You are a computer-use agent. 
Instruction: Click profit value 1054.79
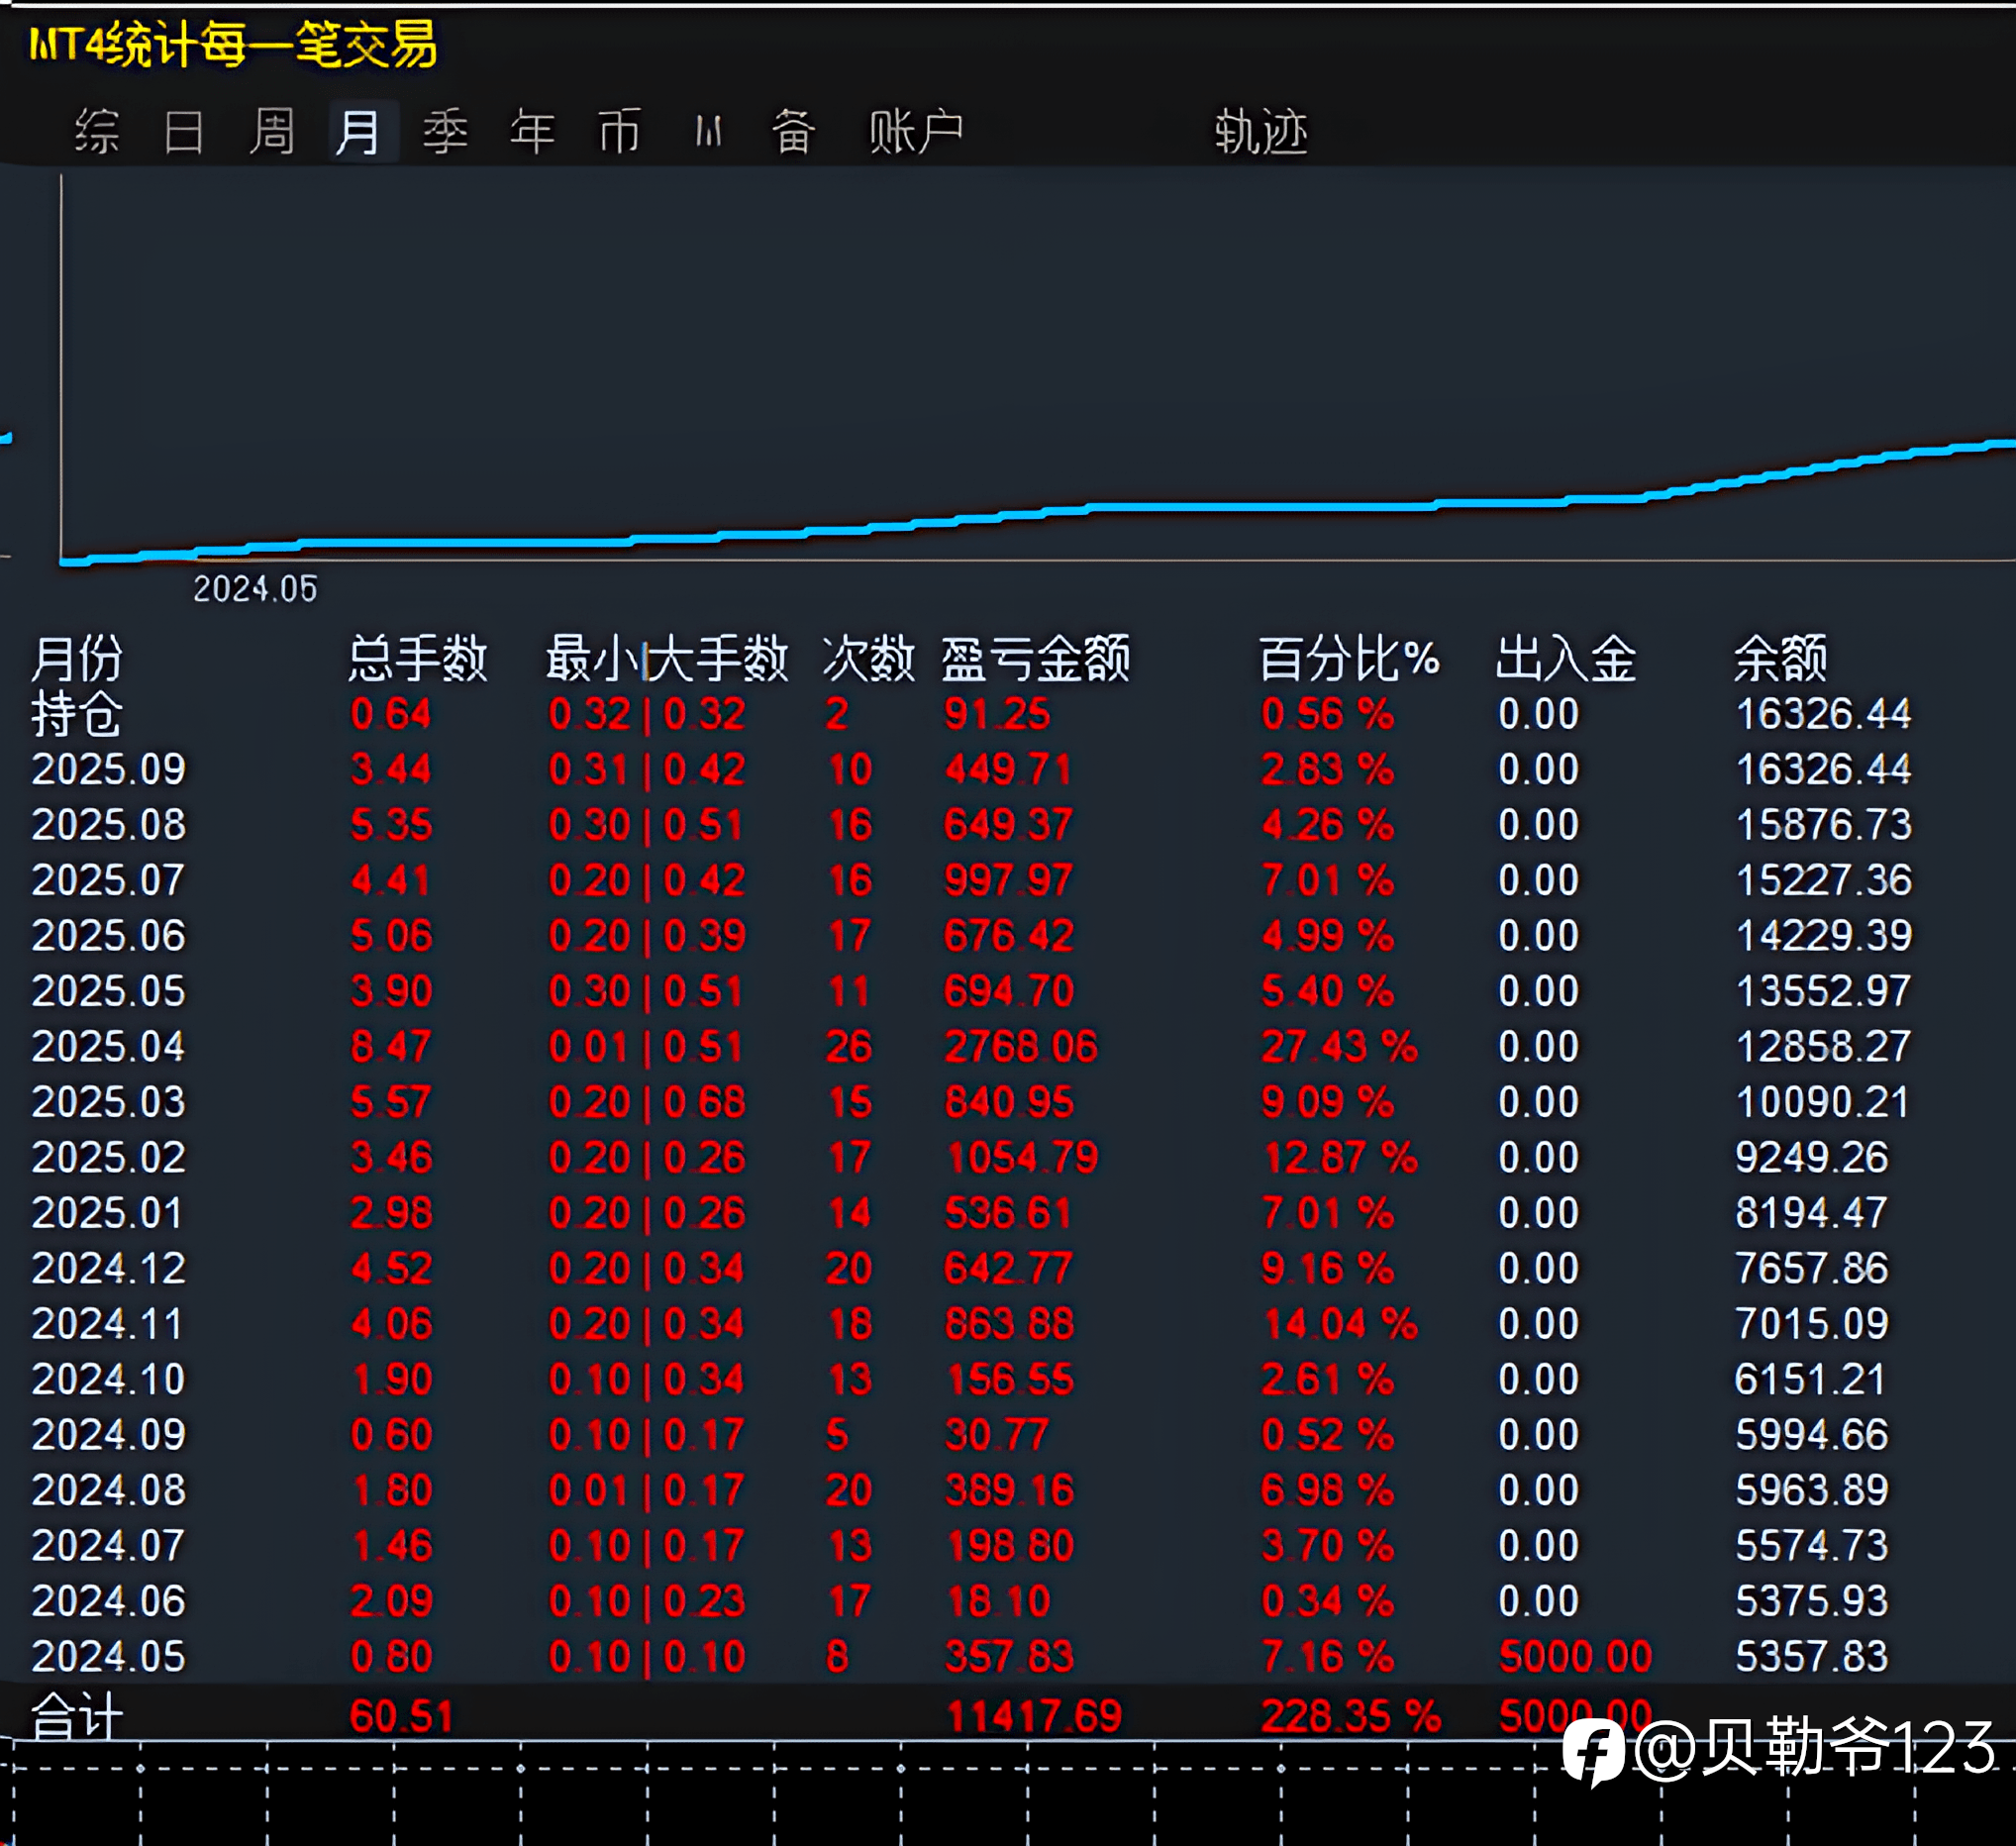1022,1158
